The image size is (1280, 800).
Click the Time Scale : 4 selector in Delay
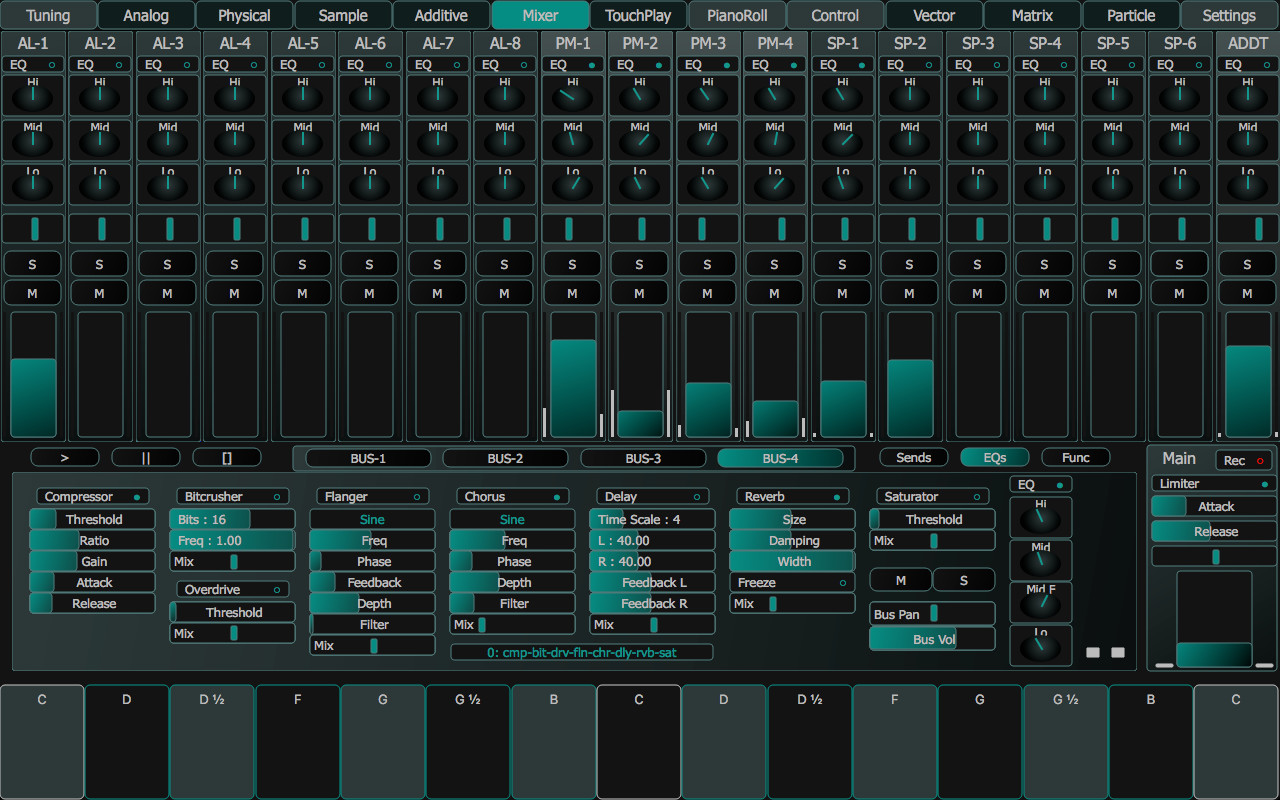click(x=652, y=519)
